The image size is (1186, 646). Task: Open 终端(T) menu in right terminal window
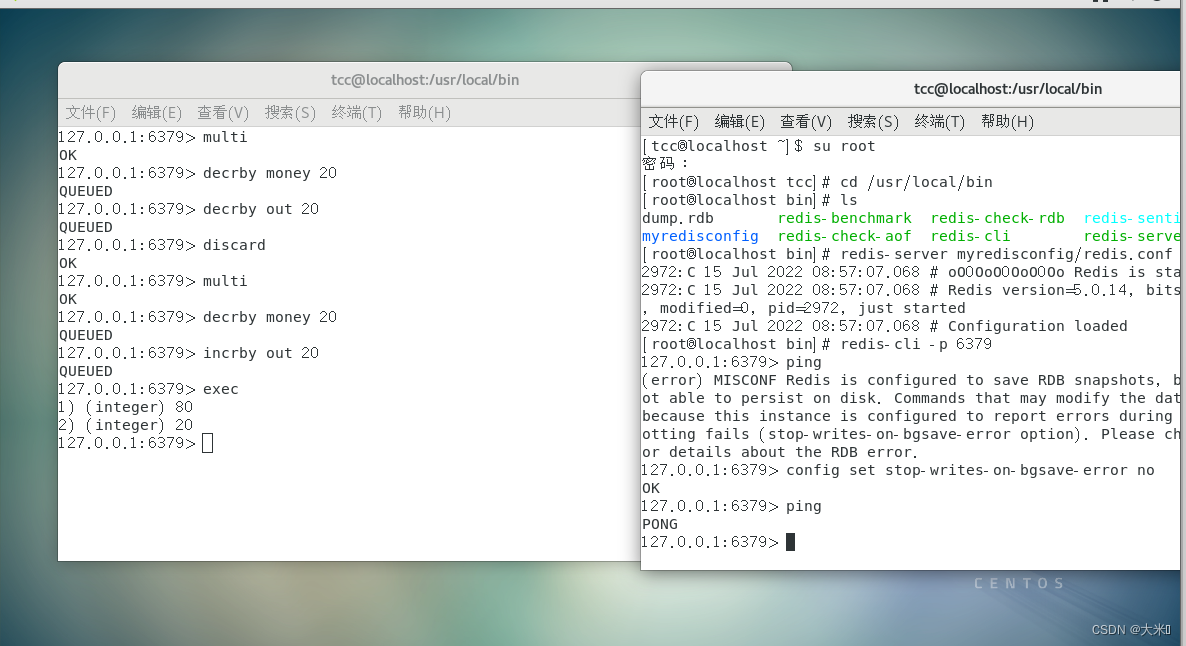[x=939, y=122]
